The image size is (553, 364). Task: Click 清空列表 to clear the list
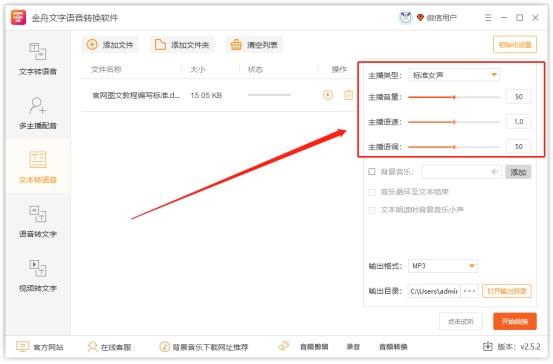click(x=254, y=45)
